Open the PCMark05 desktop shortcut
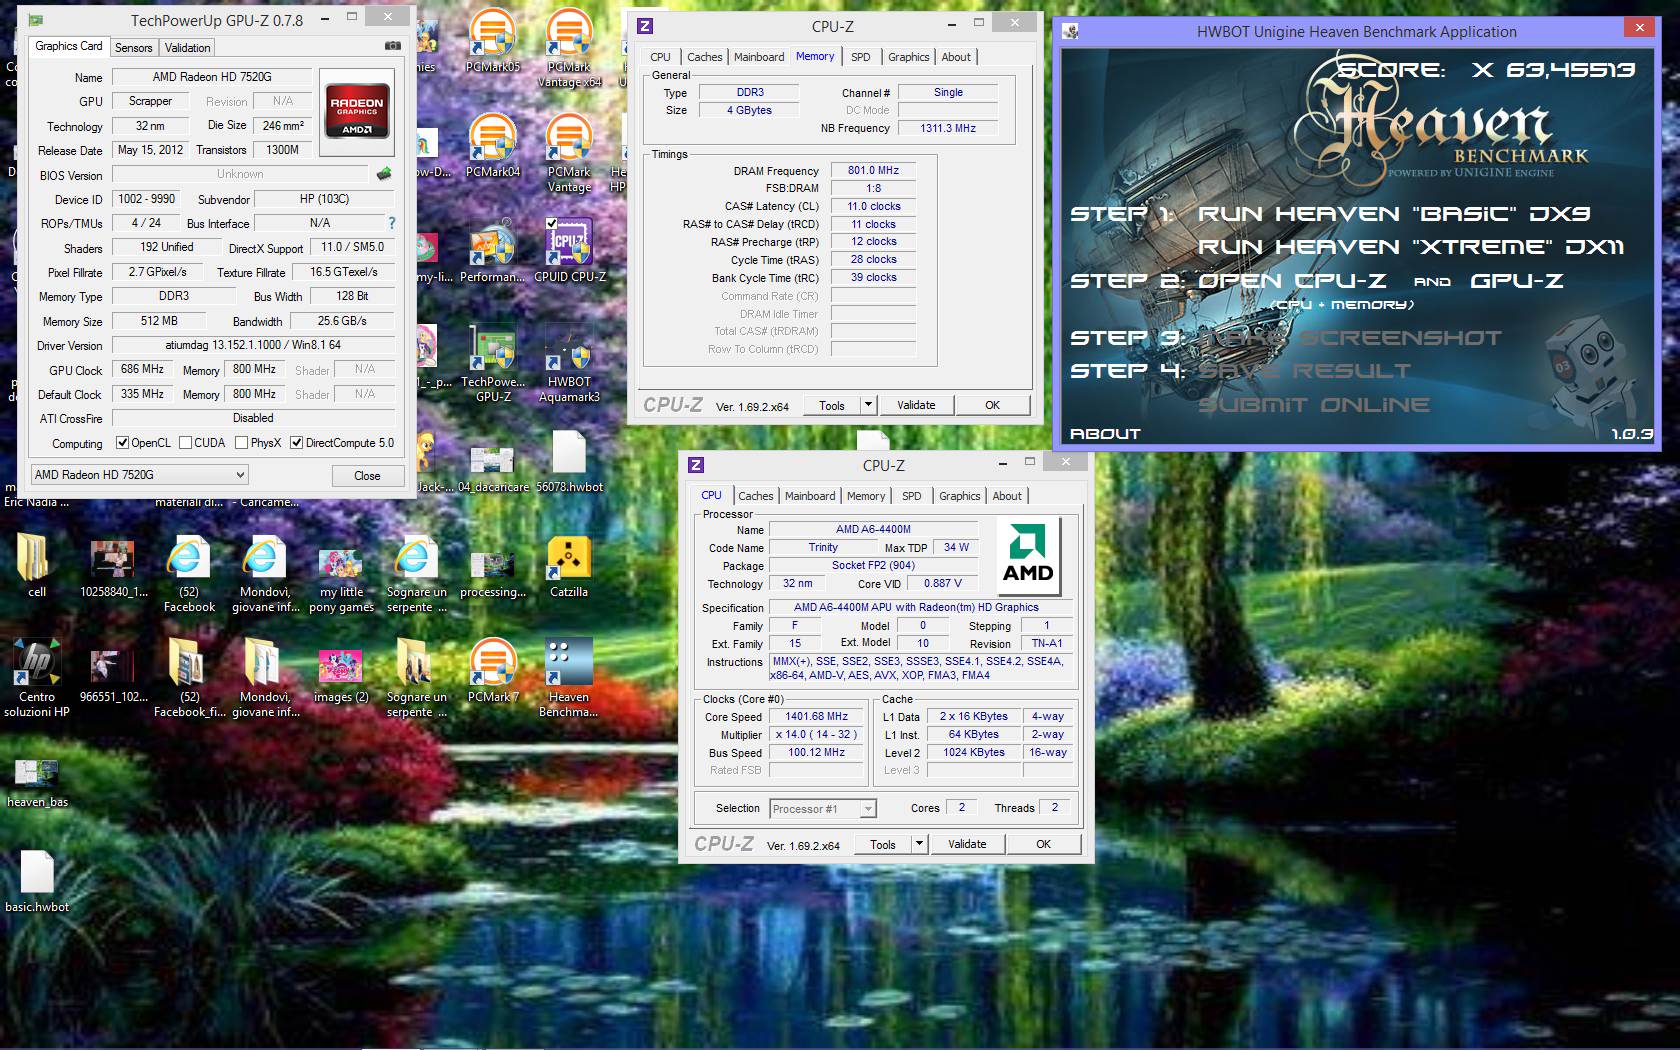This screenshot has height=1050, width=1680. [493, 41]
